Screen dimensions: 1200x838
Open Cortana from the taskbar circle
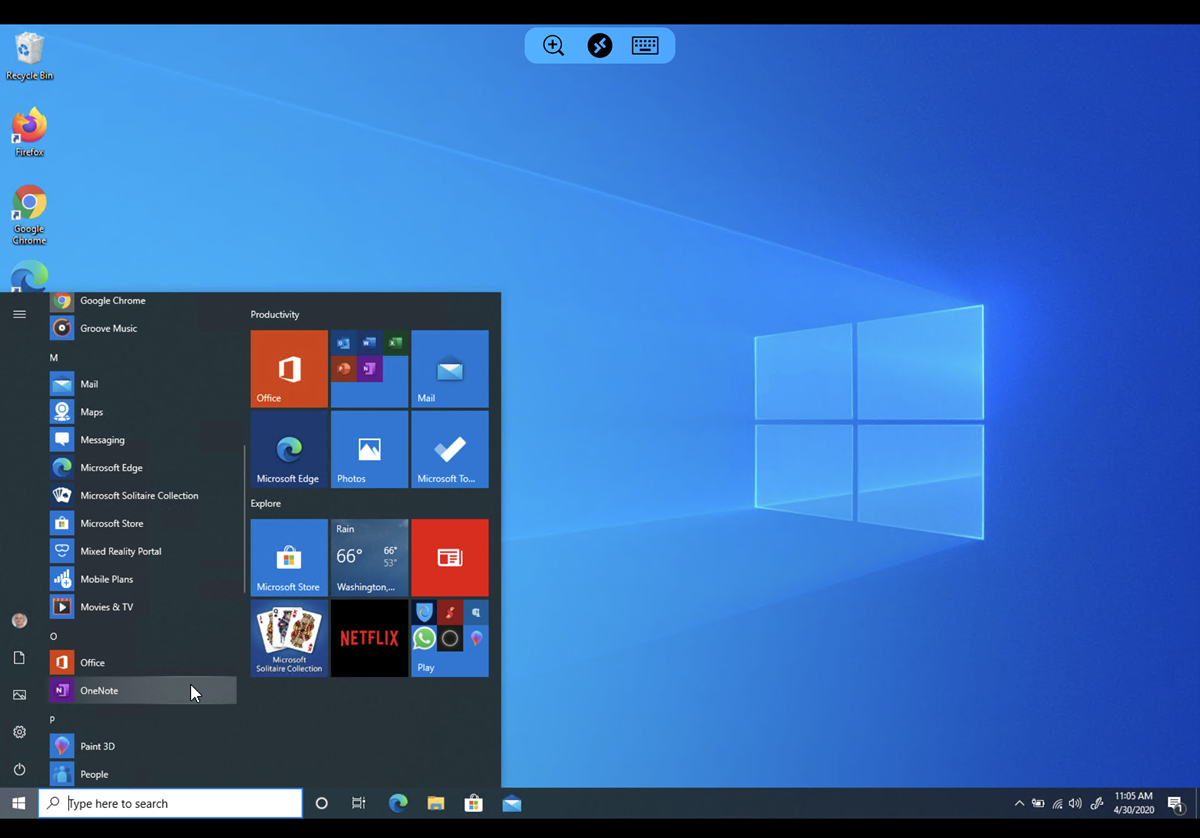321,803
